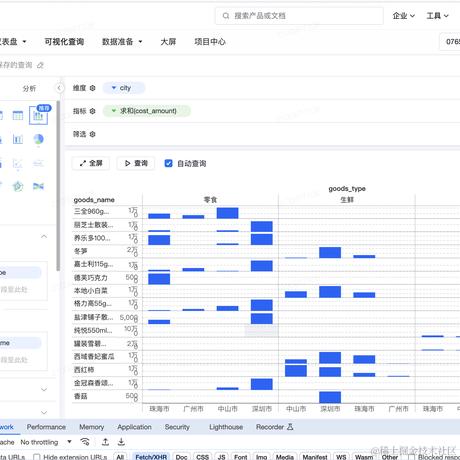Switch to the Application DevTools tab
This screenshot has width=460, height=460.
pyautogui.click(x=134, y=427)
